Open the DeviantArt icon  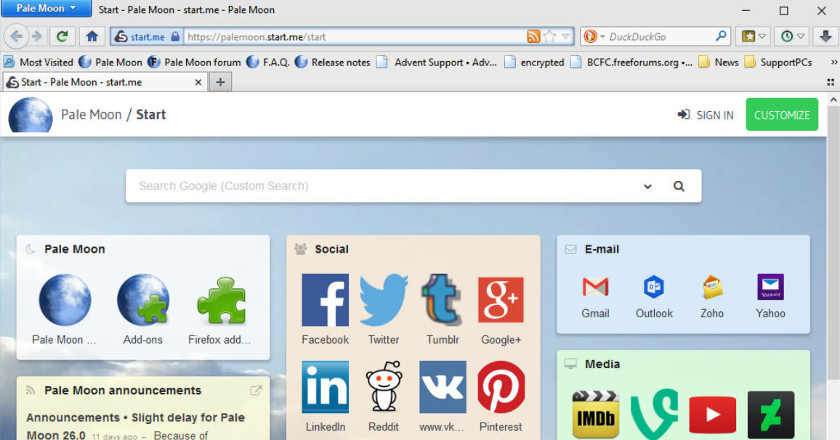[x=771, y=415]
